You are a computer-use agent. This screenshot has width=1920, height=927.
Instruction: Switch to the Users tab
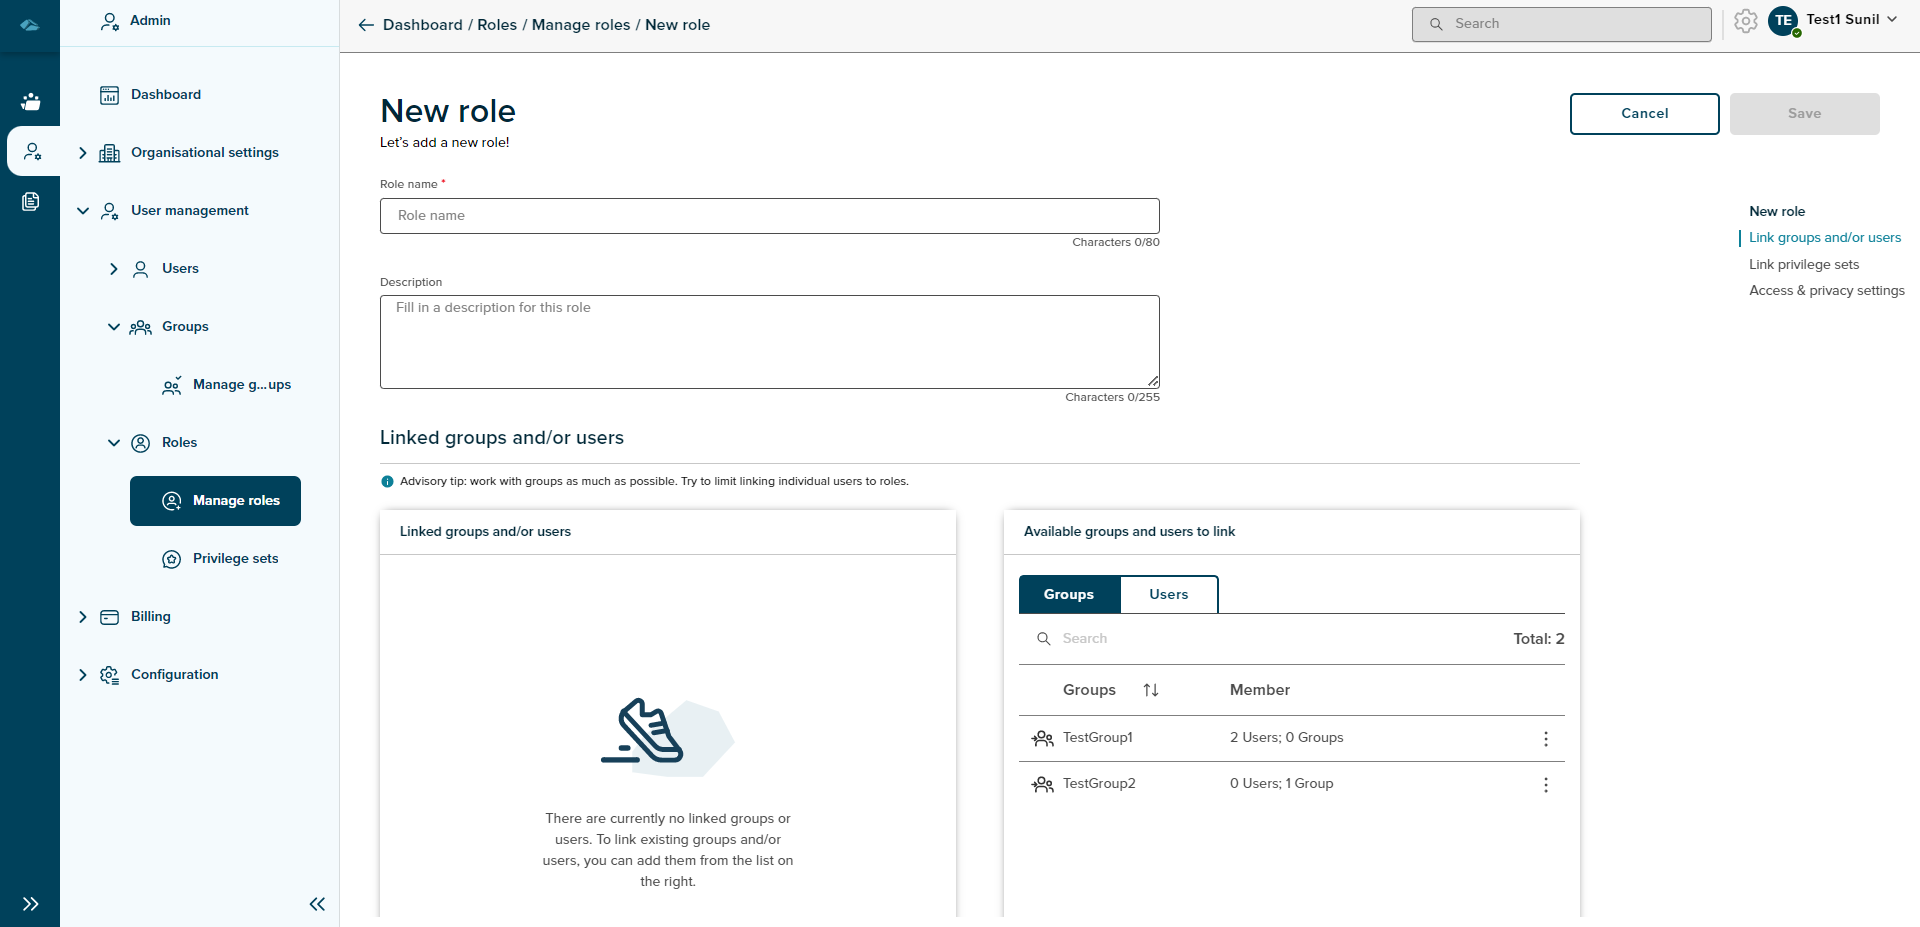click(x=1169, y=594)
